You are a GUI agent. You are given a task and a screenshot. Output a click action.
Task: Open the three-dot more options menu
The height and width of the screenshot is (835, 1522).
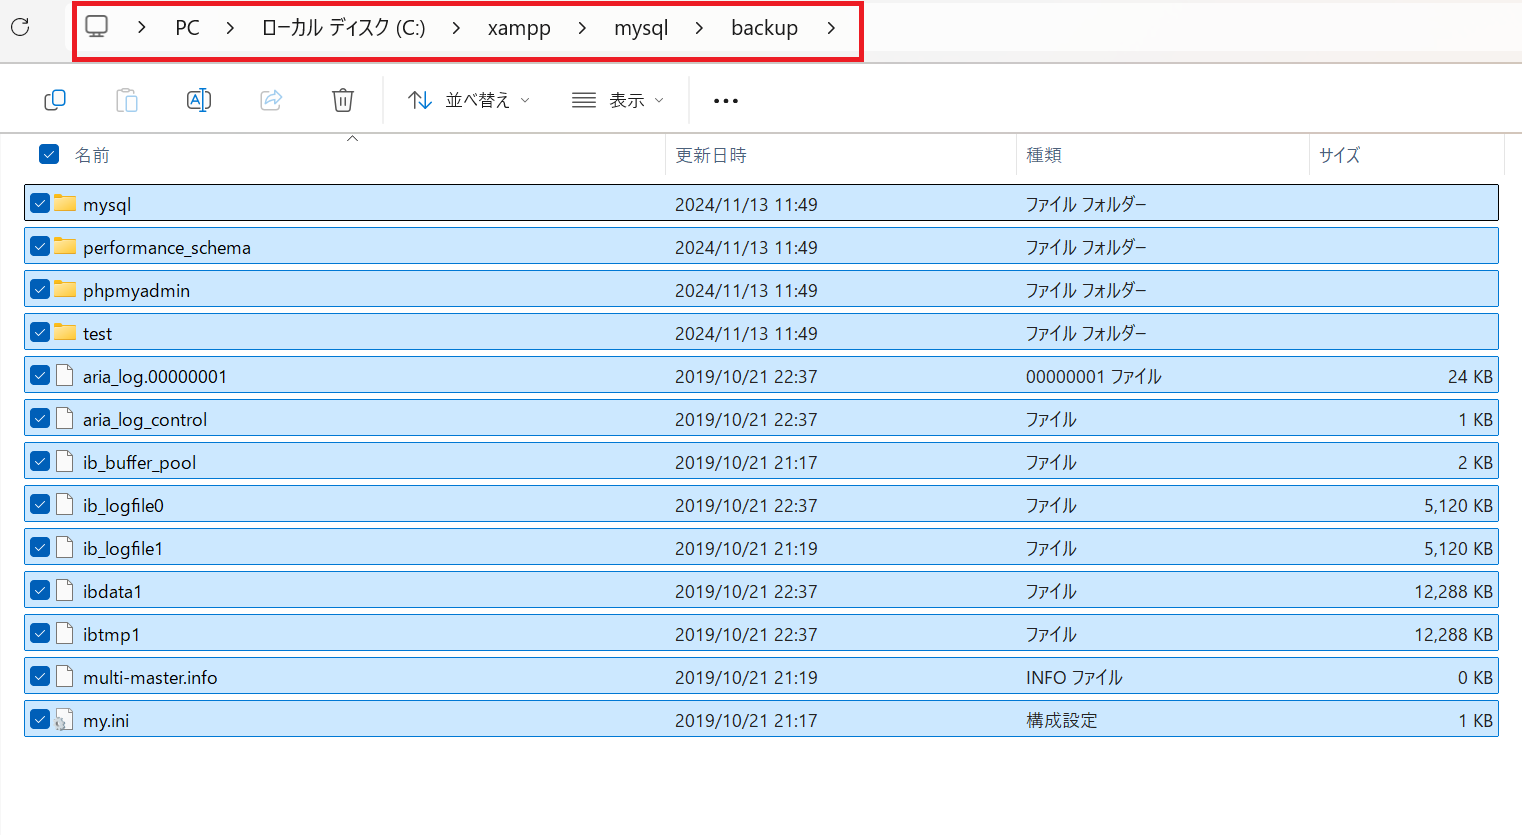726,100
